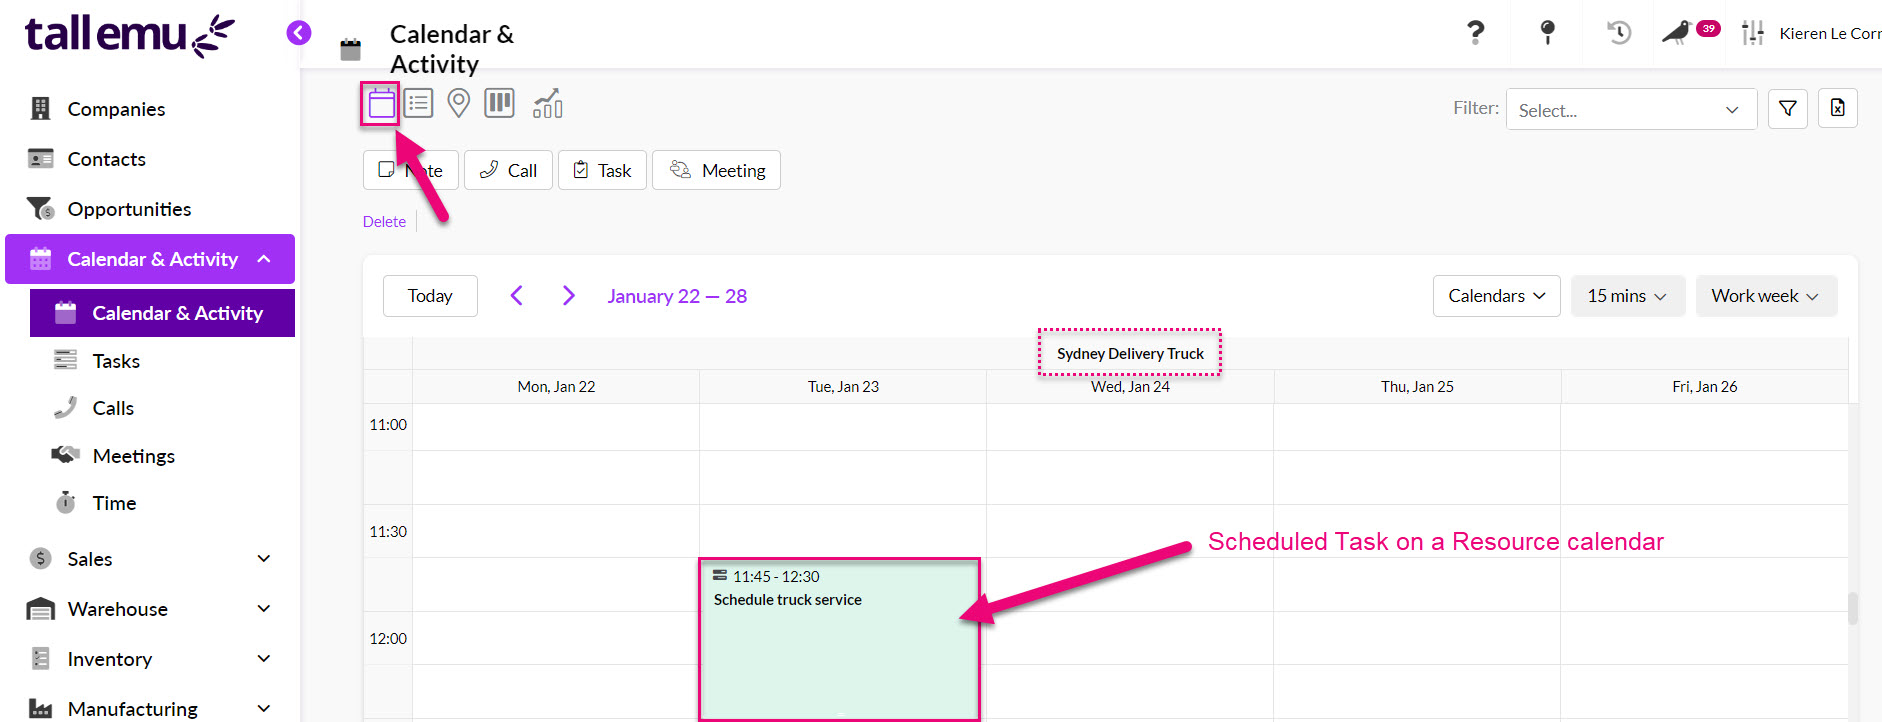This screenshot has width=1882, height=722.
Task: Open the kanban board view icon
Action: click(x=499, y=103)
